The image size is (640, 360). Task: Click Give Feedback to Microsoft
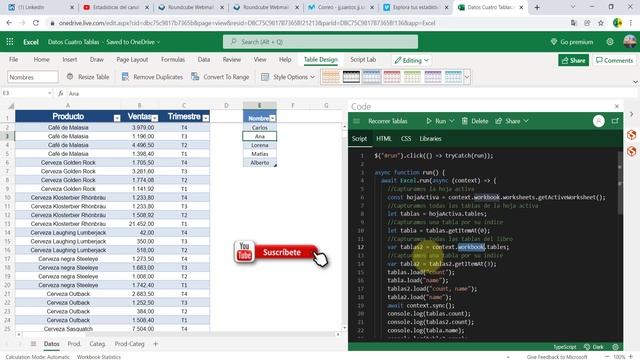click(557, 357)
